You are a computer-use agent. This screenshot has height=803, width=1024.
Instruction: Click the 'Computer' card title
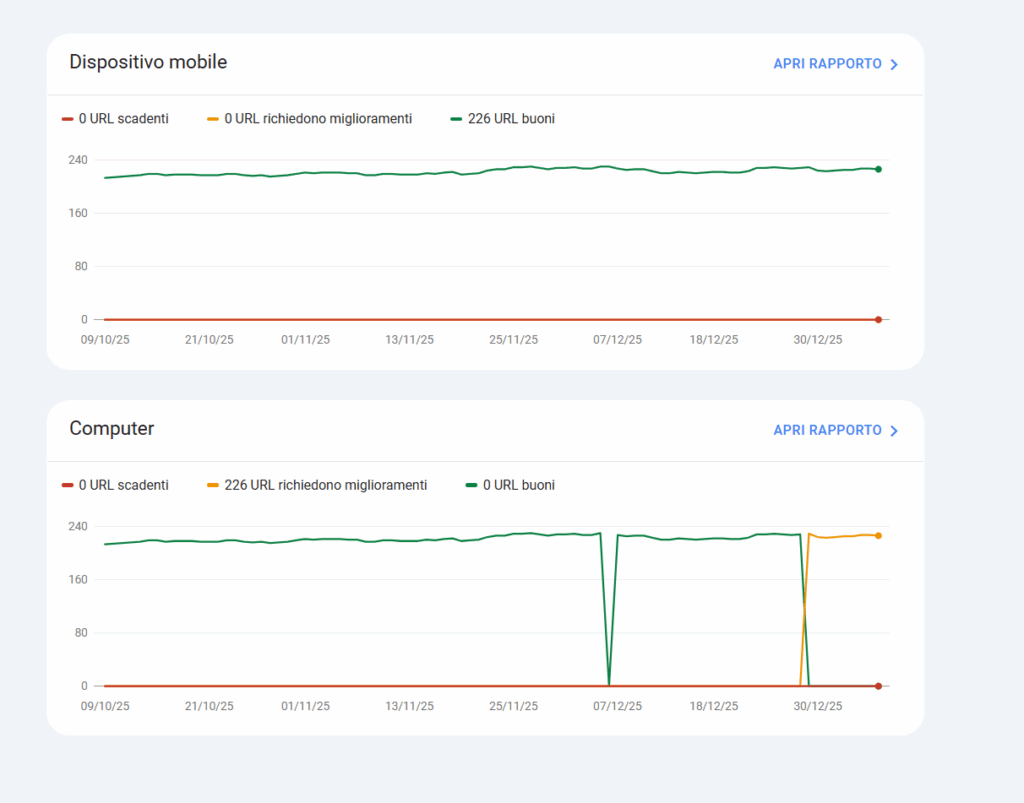(x=112, y=429)
